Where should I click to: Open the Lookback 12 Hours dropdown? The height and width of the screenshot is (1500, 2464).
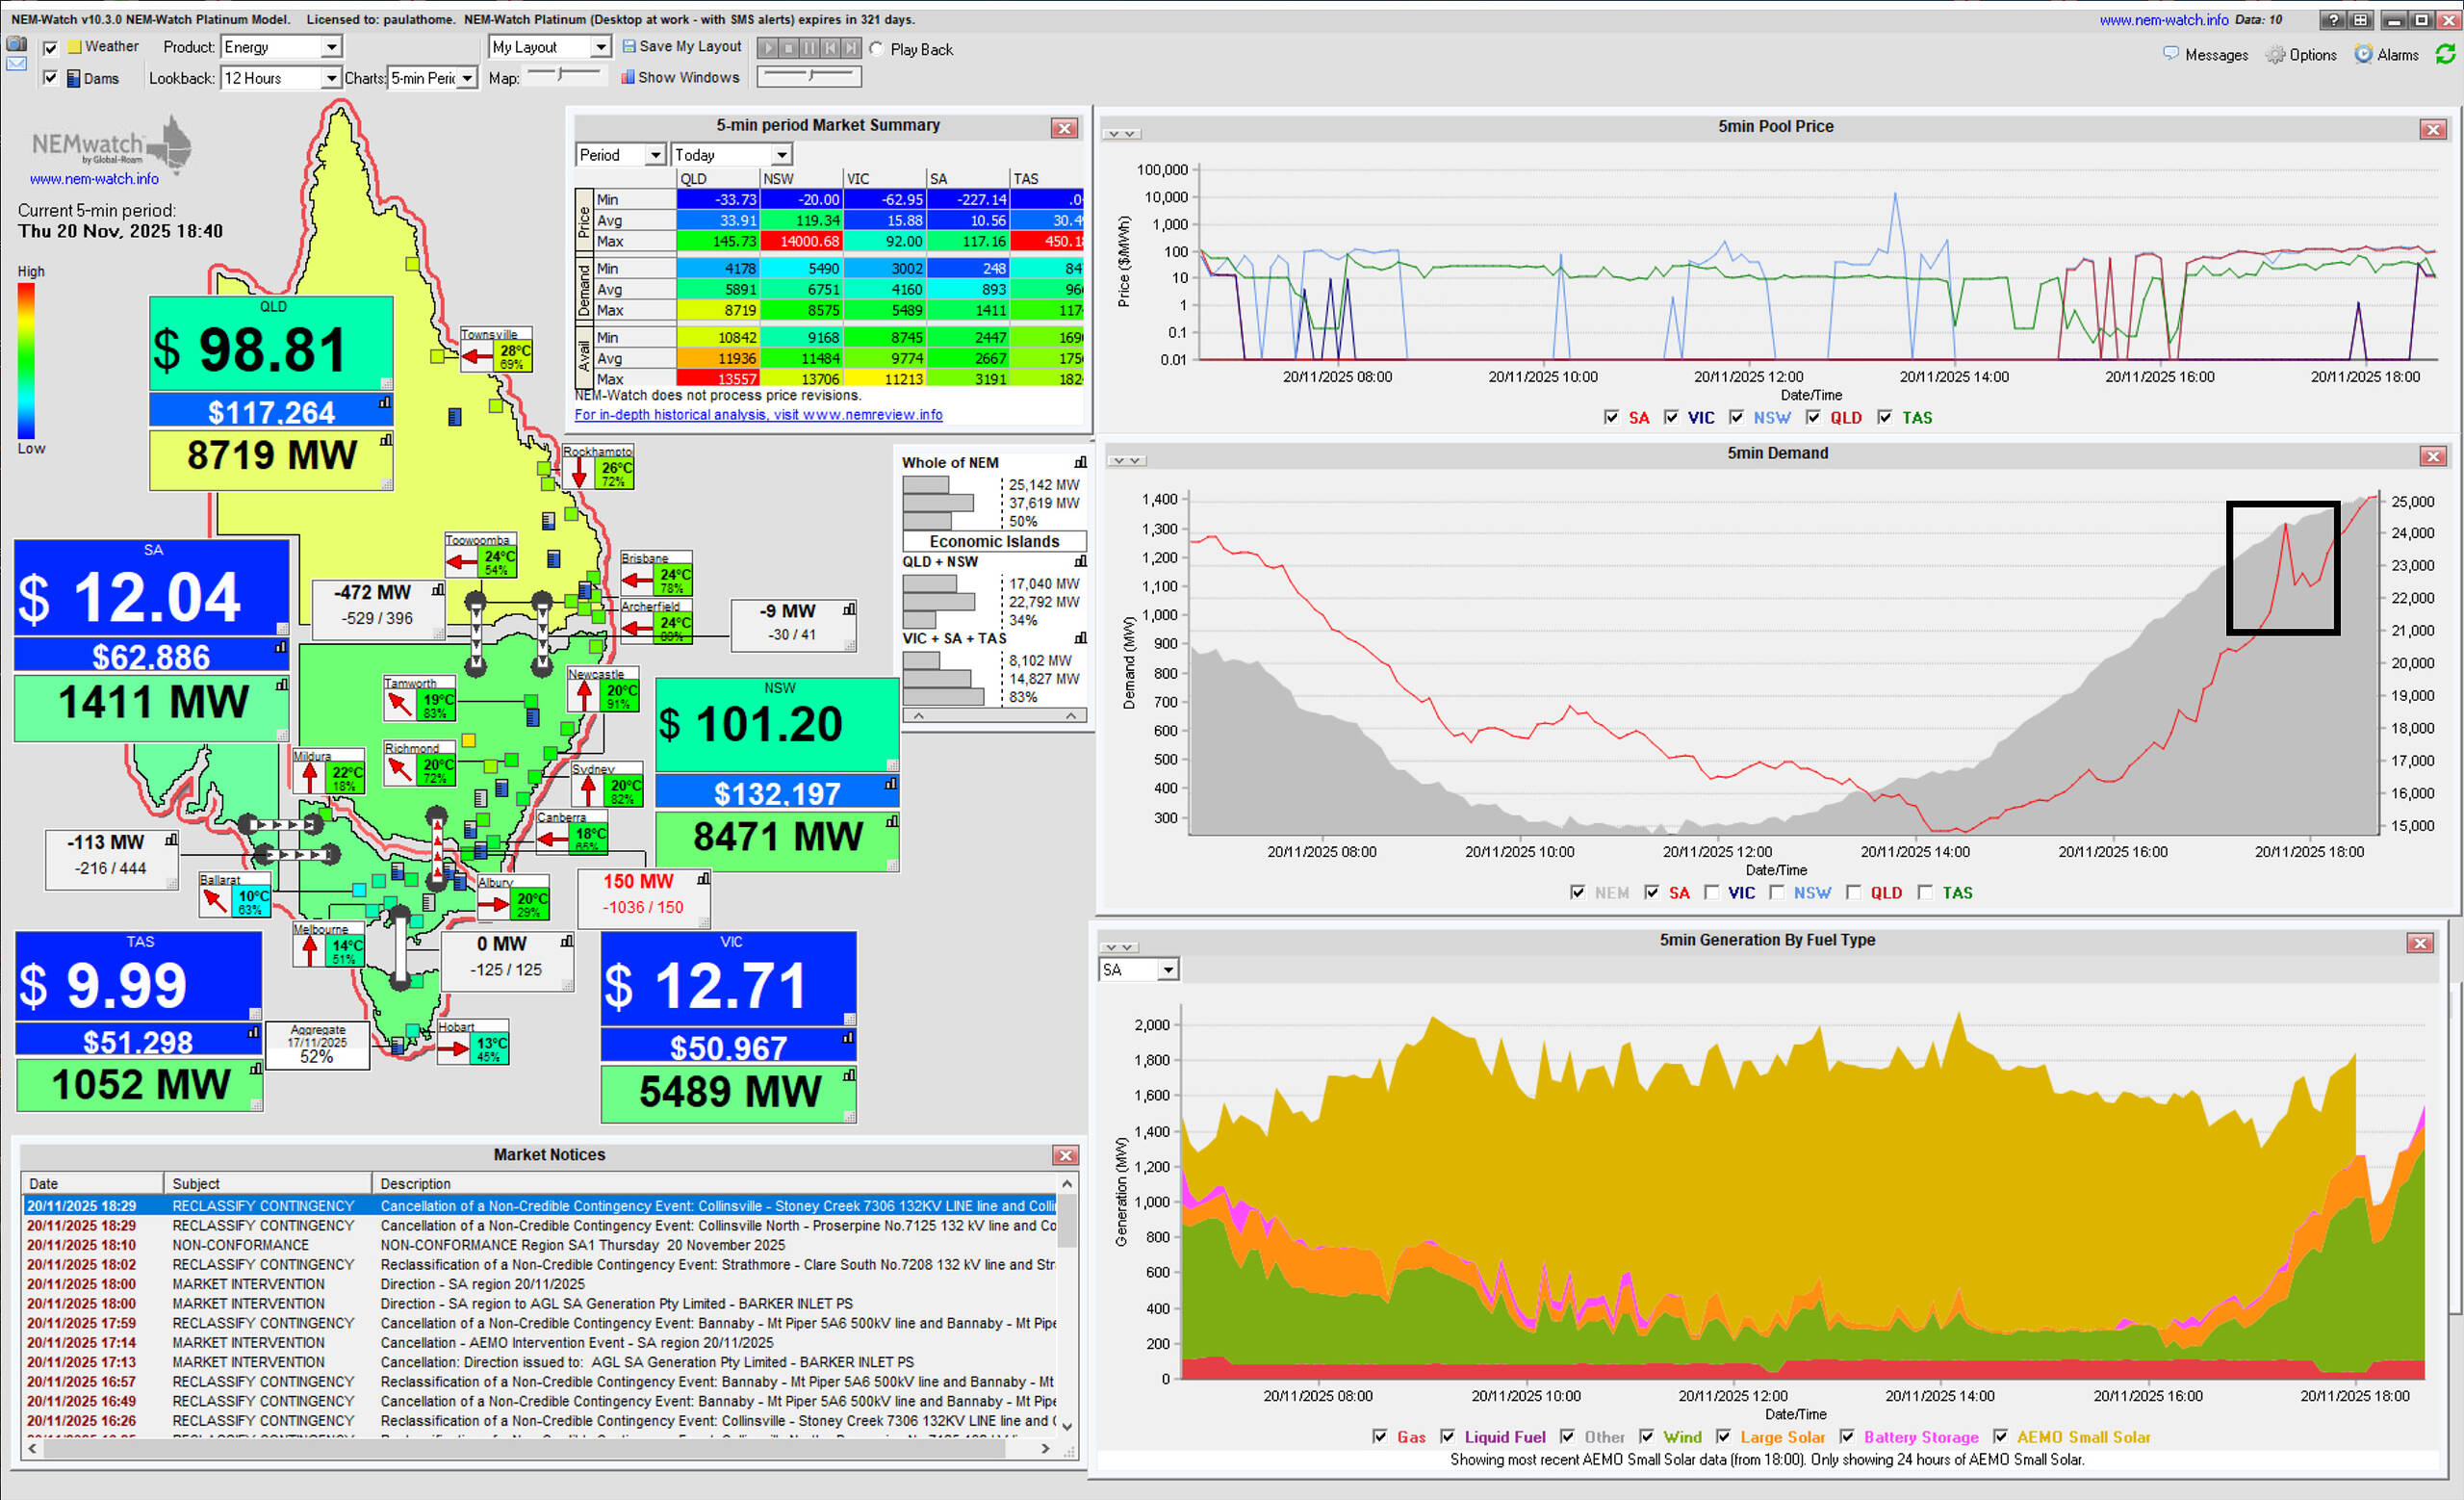[x=331, y=78]
